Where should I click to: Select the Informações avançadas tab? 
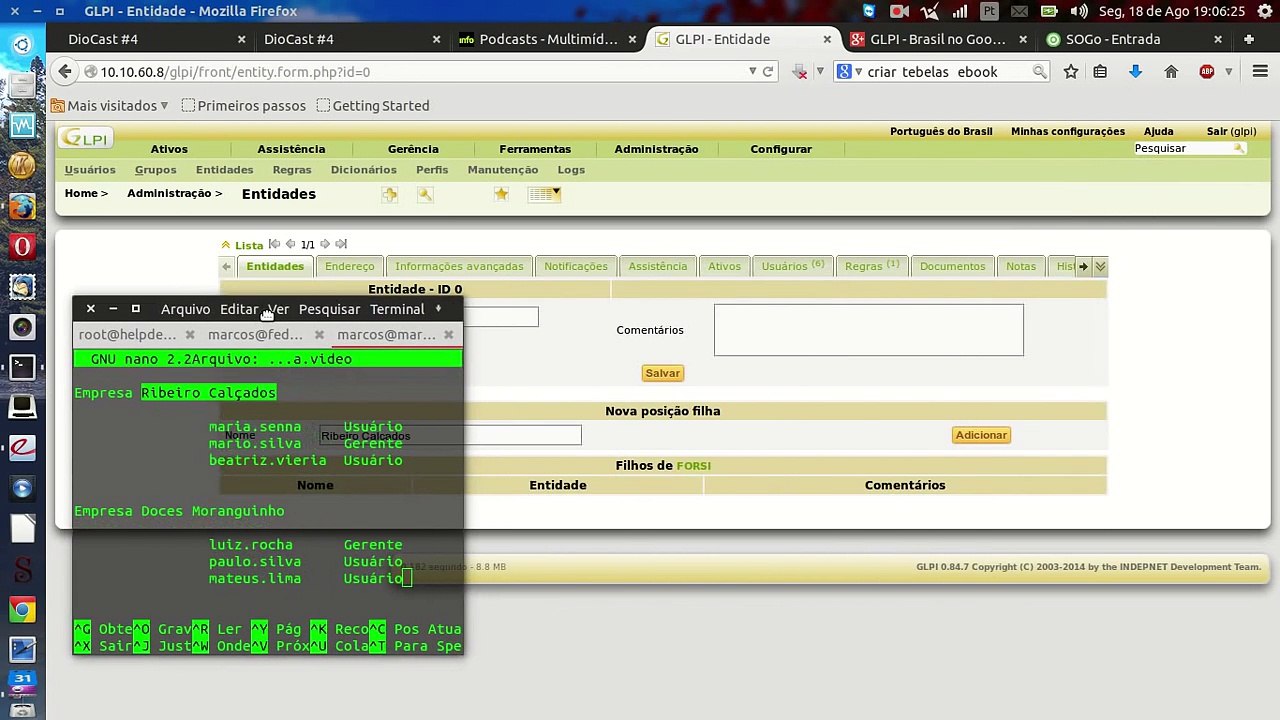(x=459, y=266)
